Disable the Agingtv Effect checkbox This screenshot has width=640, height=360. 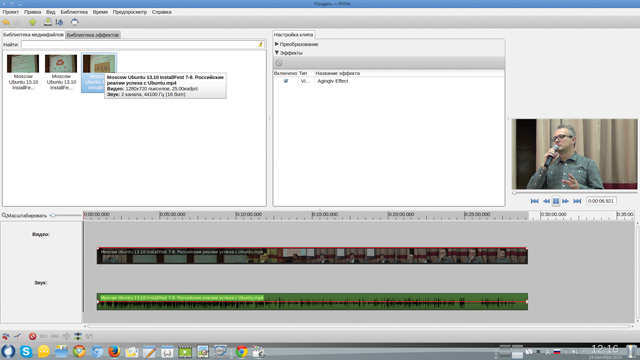pyautogui.click(x=286, y=81)
